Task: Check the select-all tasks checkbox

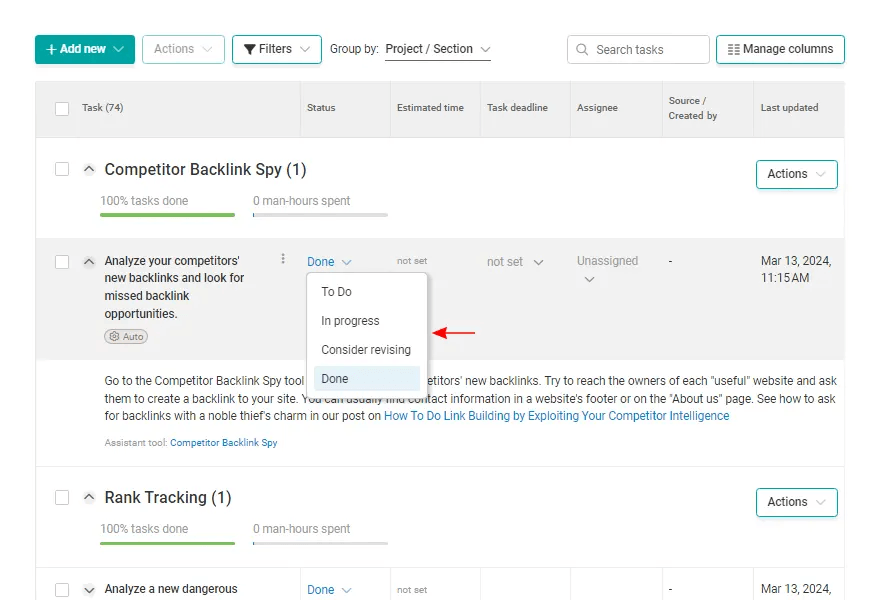Action: tap(62, 108)
